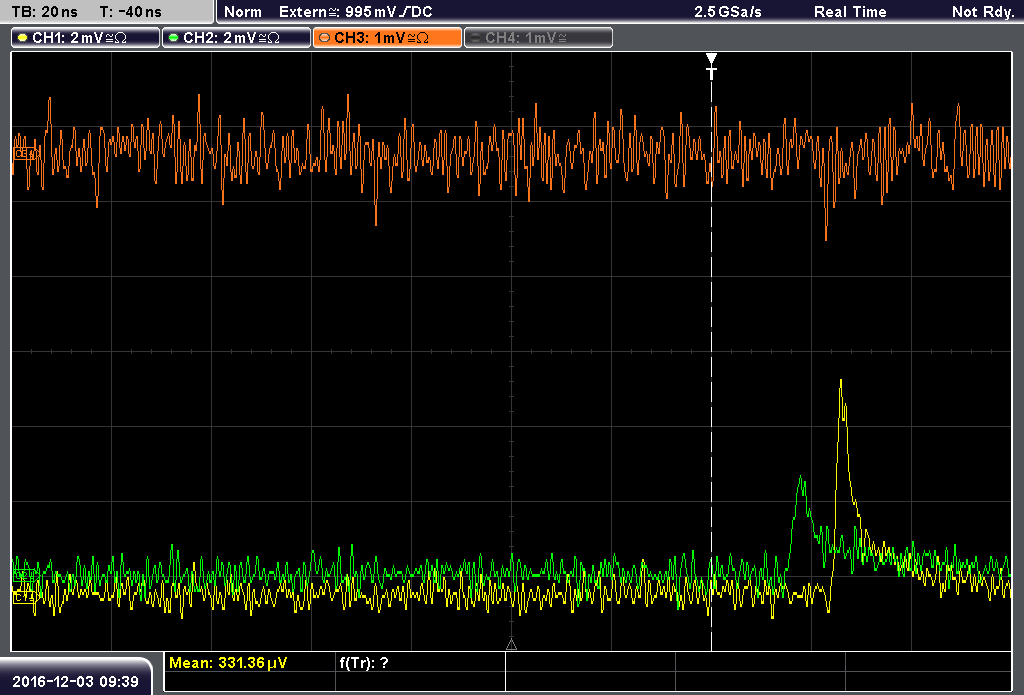Click the 2.5 GSa/s sample rate readout
The height and width of the screenshot is (695, 1024).
(728, 12)
